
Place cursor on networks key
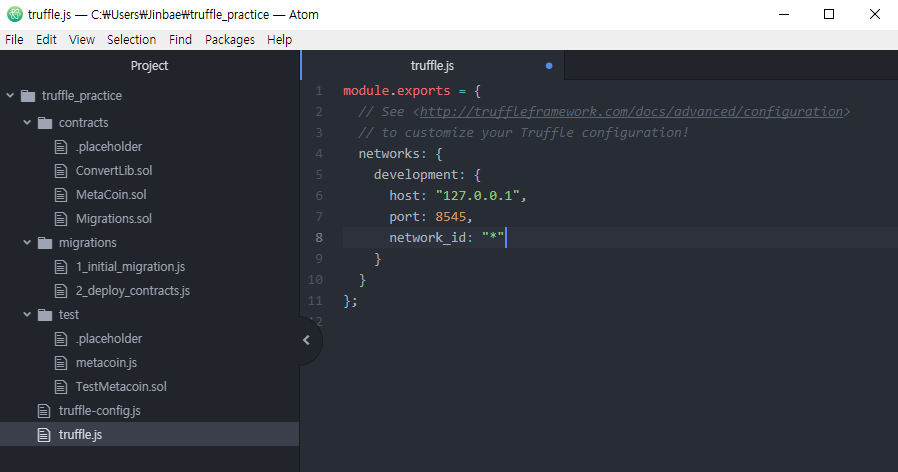click(x=389, y=154)
